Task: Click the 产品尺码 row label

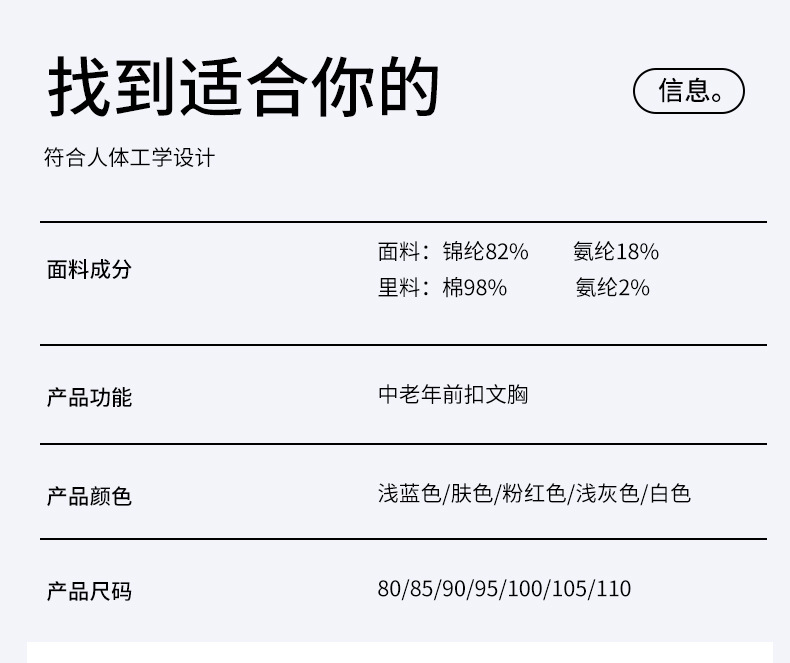Action: (x=89, y=592)
